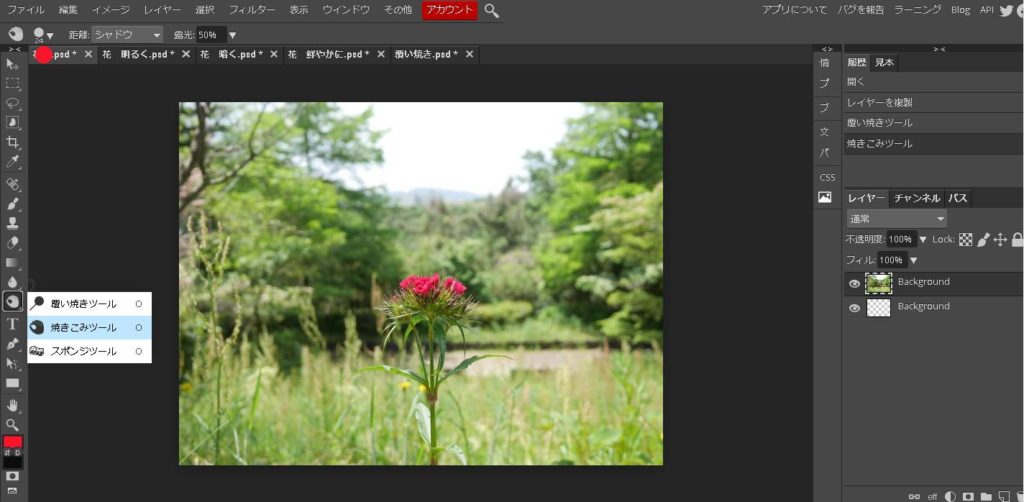
Task: Pick the Hand tool
Action: pyautogui.click(x=13, y=405)
